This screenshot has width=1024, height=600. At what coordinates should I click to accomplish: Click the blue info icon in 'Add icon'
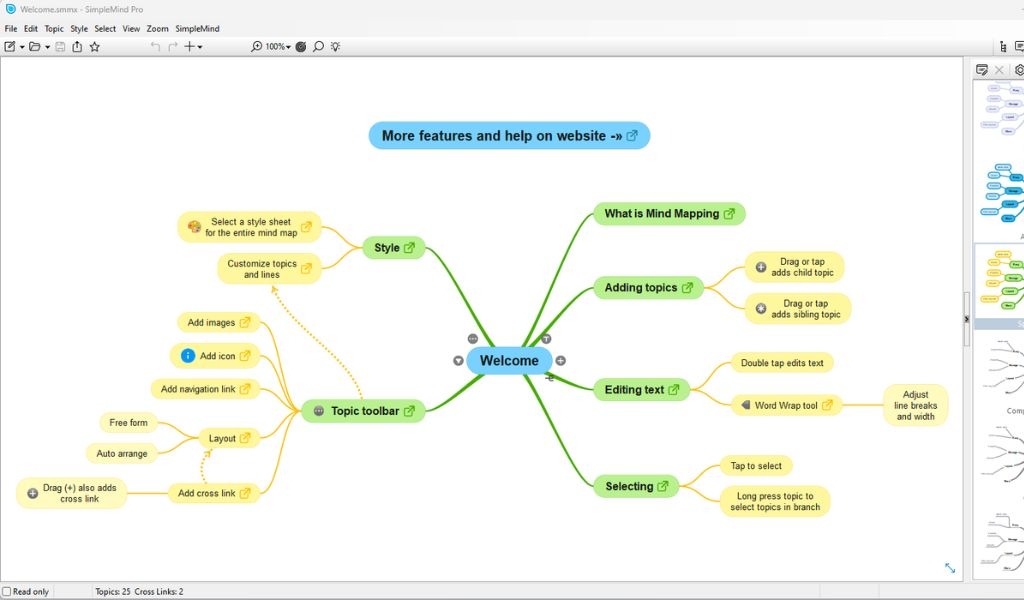[187, 355]
